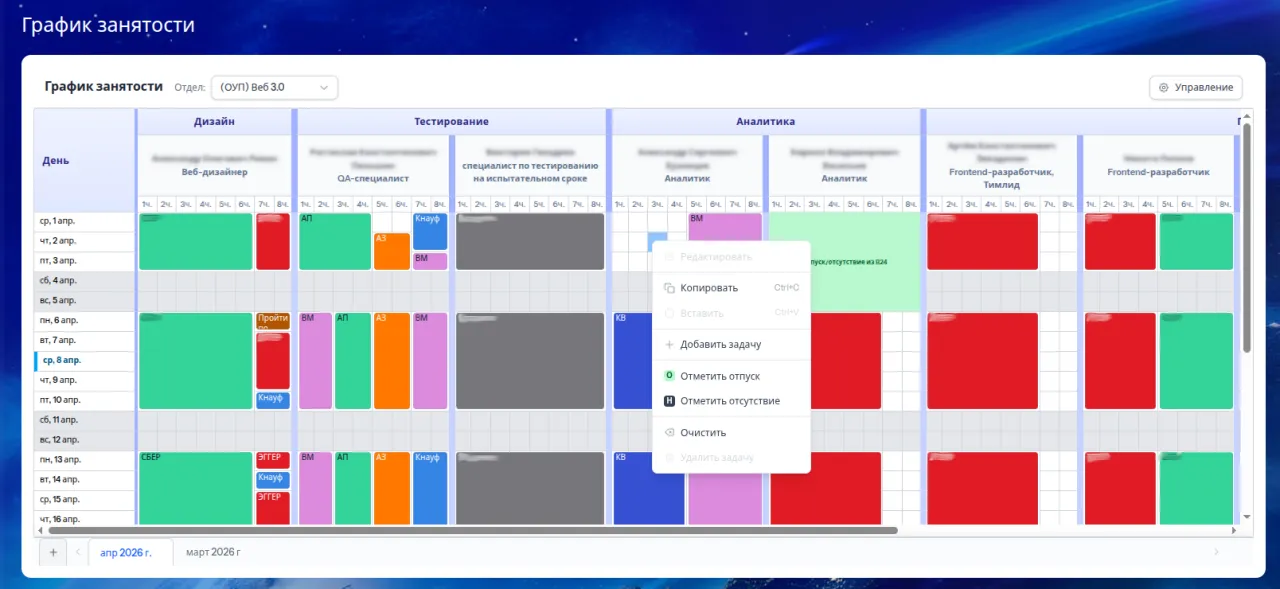This screenshot has height=589, width=1280.
Task: Select the апр 2026 г. sheet tab
Action: point(126,552)
